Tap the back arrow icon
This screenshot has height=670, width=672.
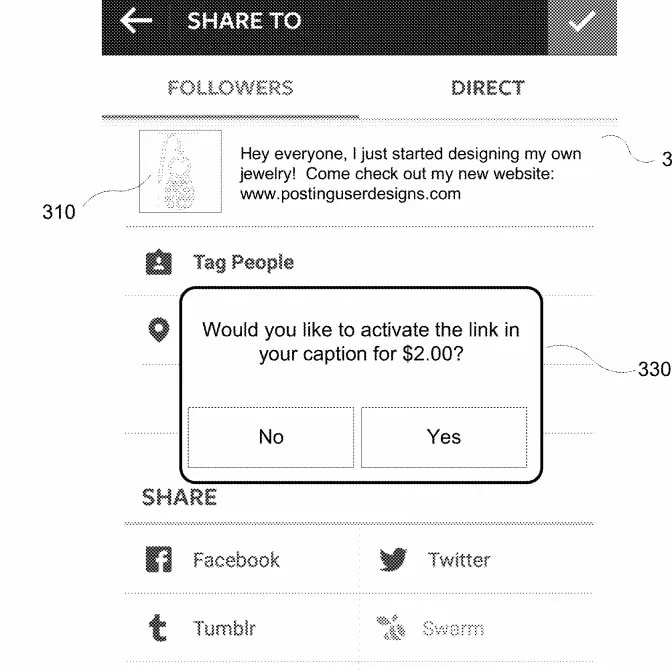[x=136, y=21]
